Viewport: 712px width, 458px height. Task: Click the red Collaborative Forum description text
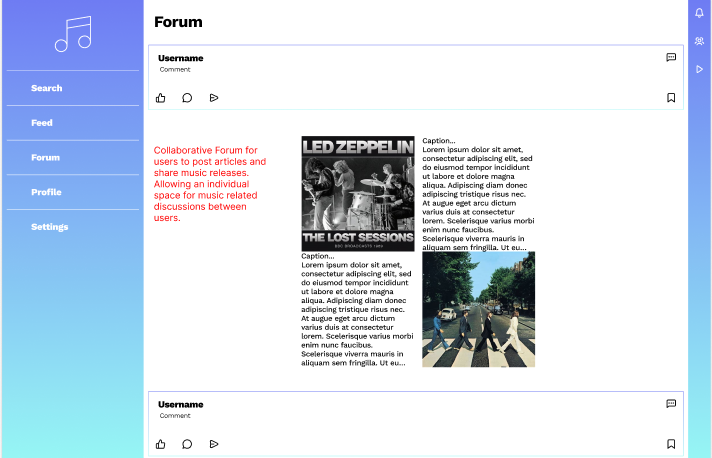[210, 184]
